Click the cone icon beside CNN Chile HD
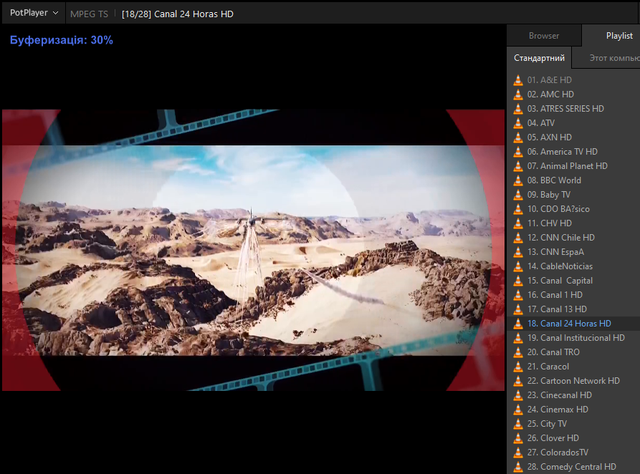Image resolution: width=640 pixels, height=474 pixels. point(518,238)
